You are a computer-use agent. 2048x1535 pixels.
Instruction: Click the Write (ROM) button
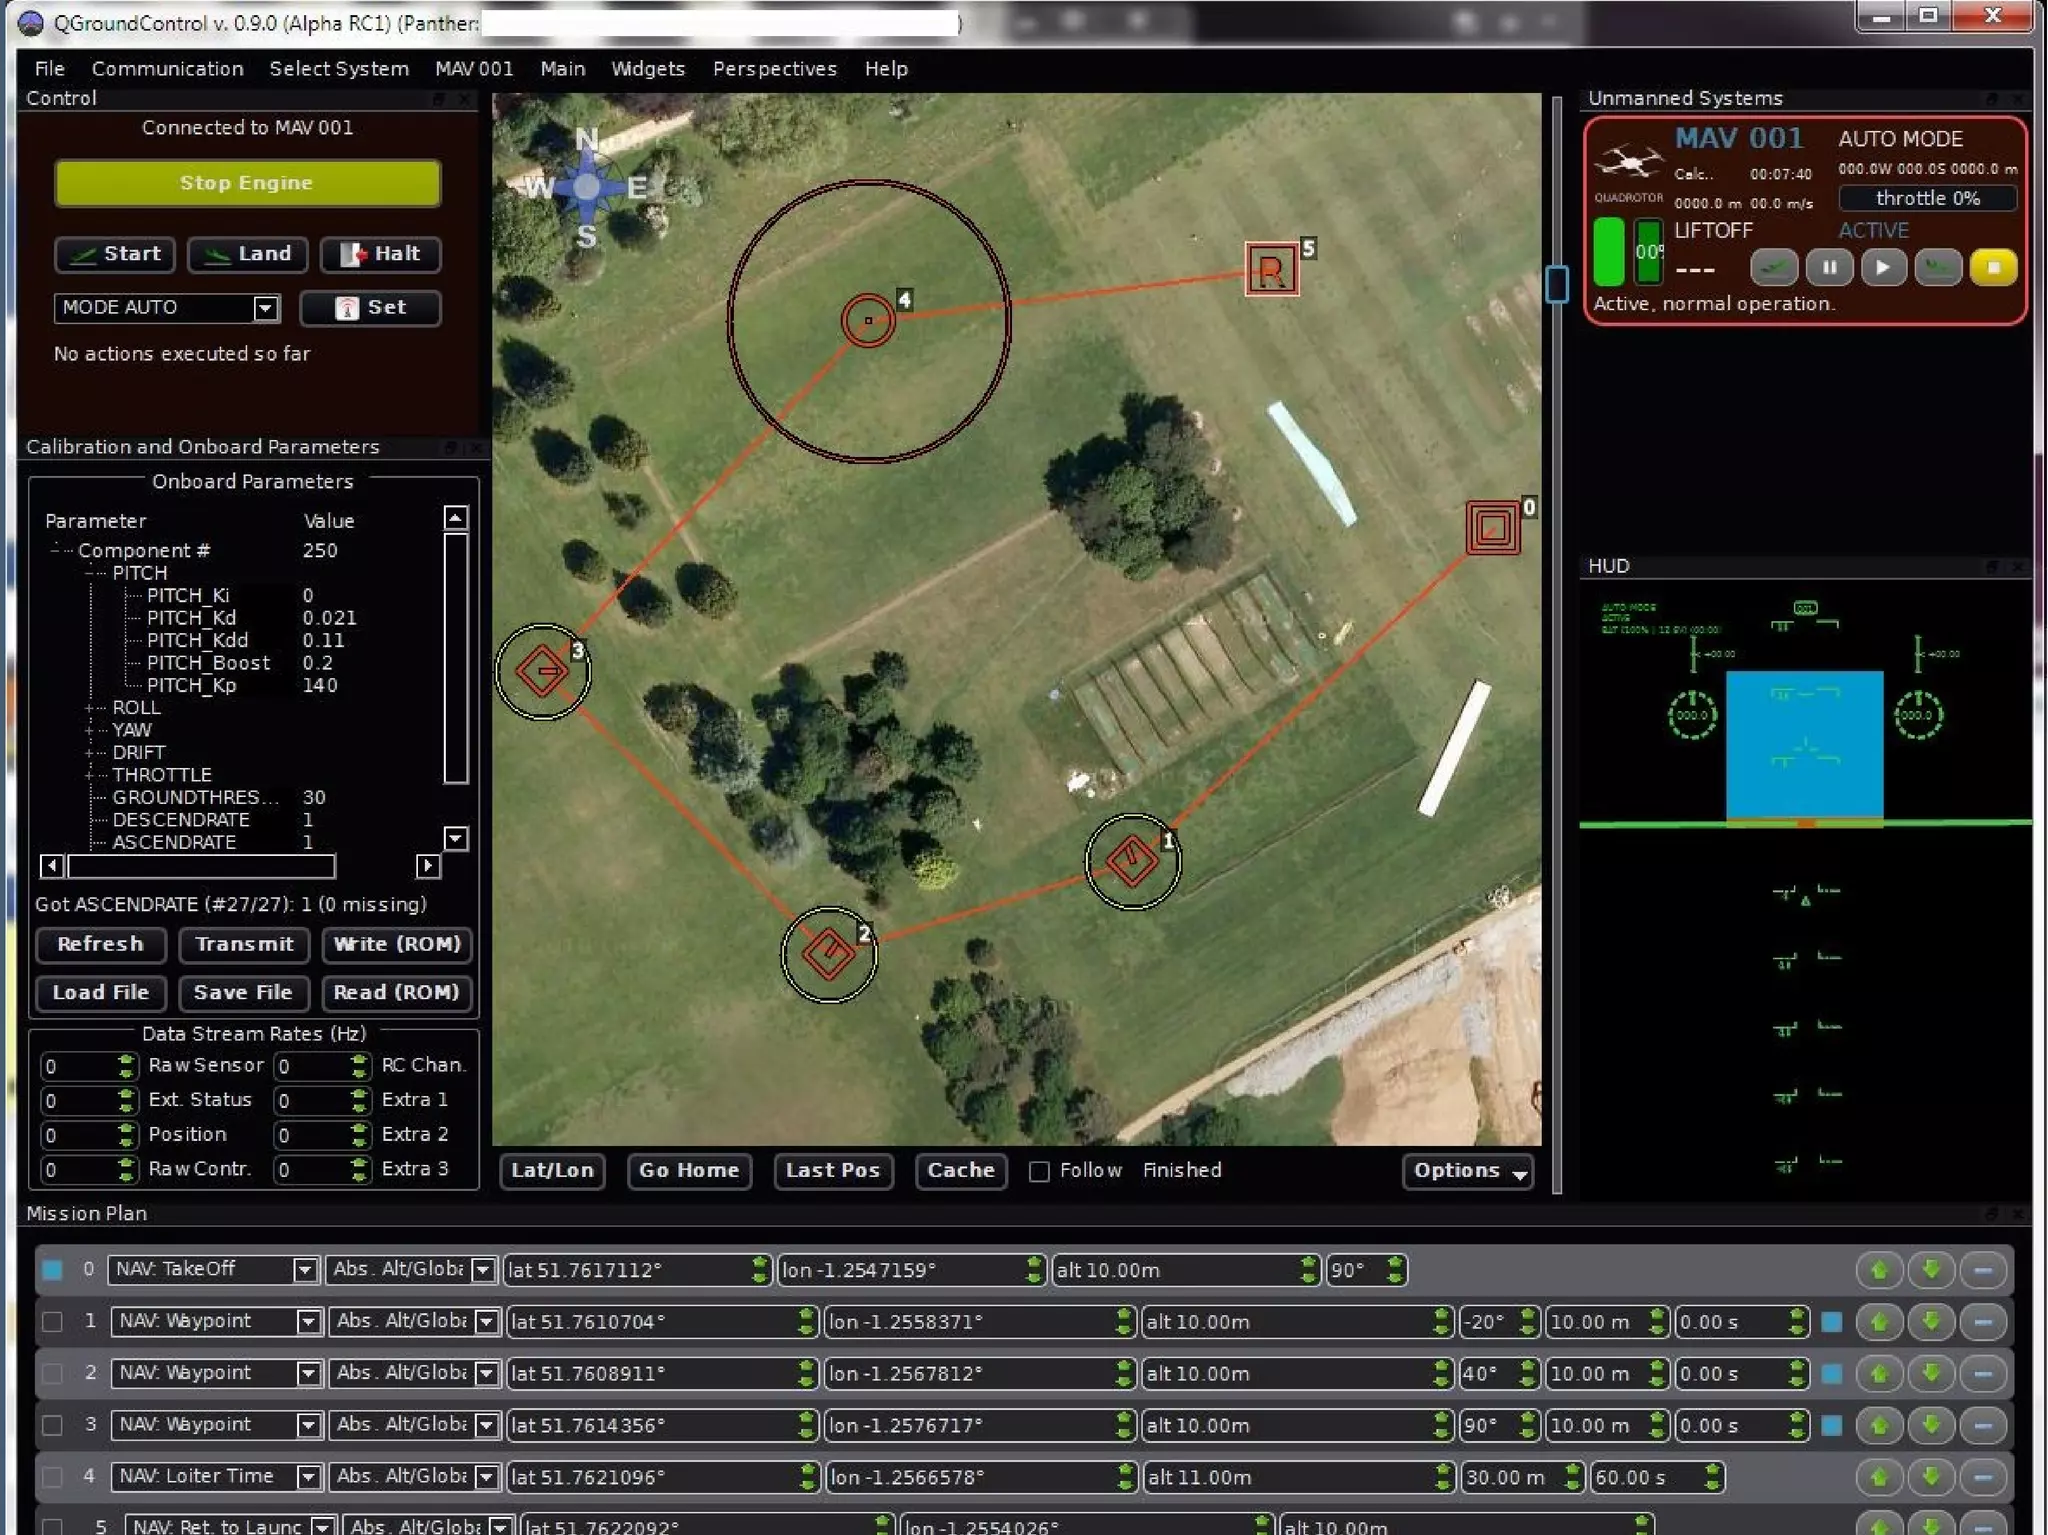[396, 944]
